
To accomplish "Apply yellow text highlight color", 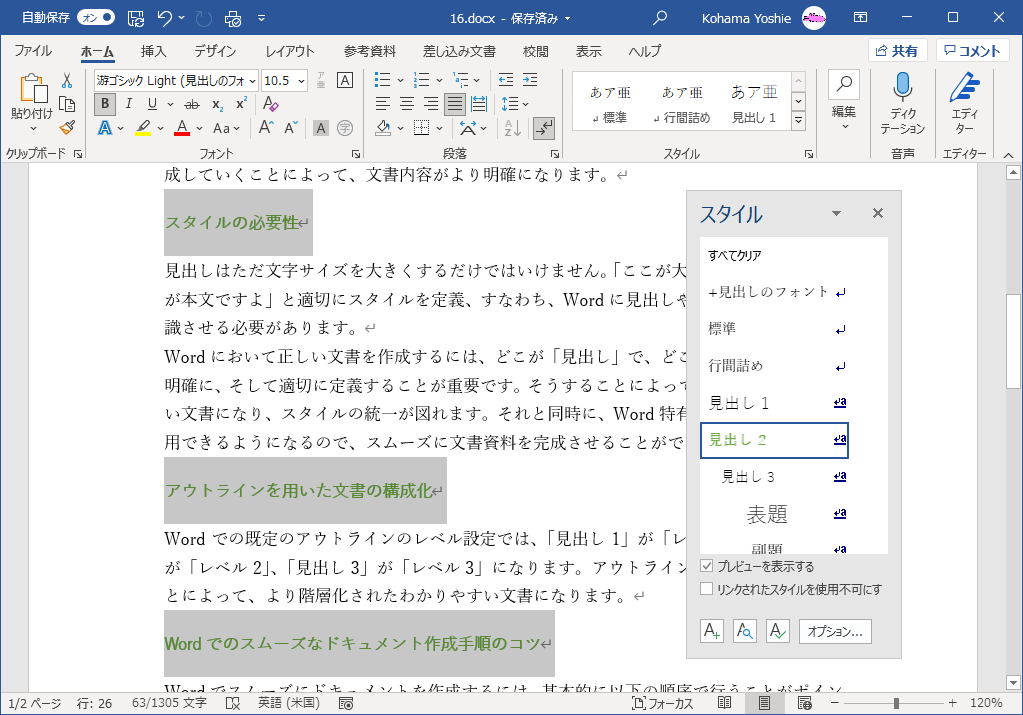I will click(x=144, y=128).
